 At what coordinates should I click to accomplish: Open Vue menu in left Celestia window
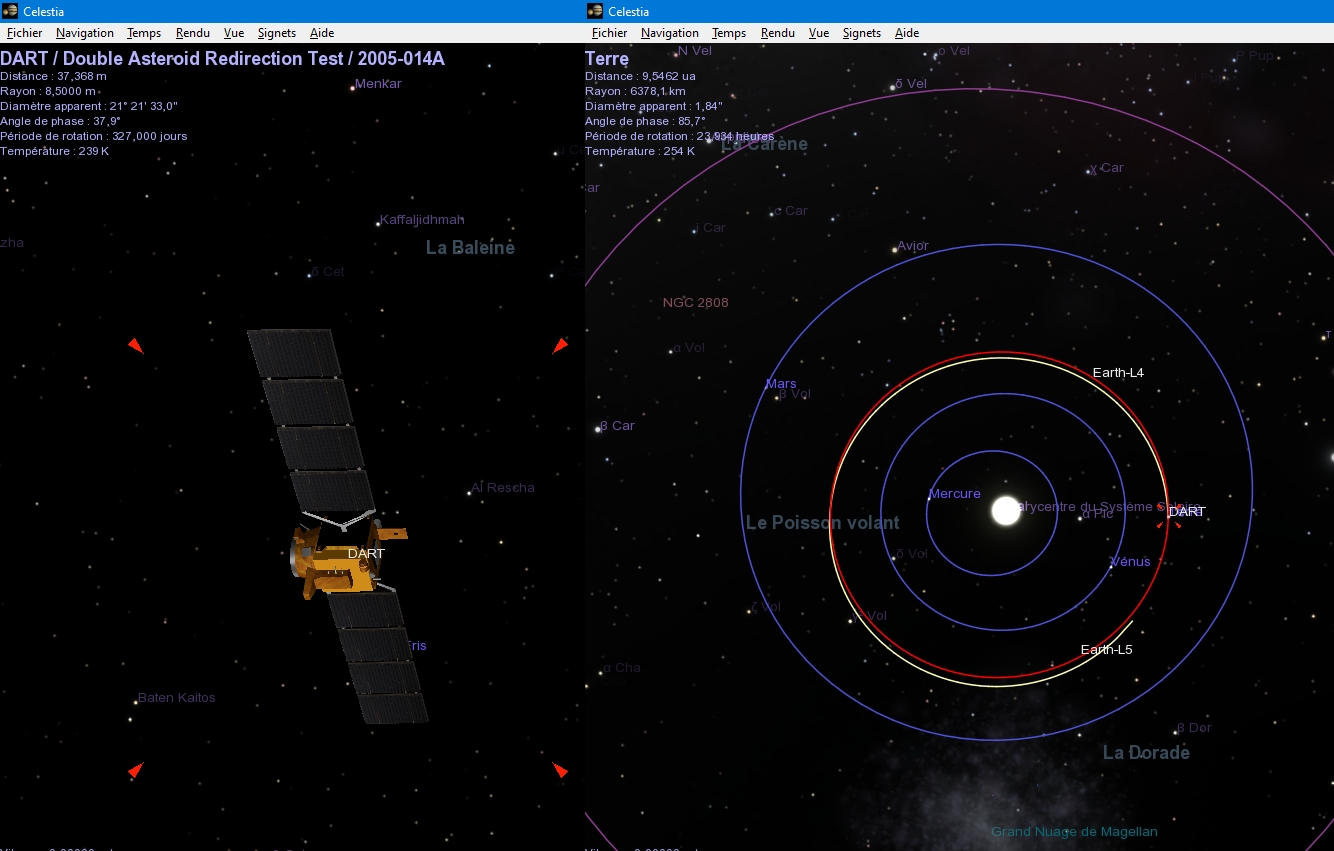(x=234, y=33)
